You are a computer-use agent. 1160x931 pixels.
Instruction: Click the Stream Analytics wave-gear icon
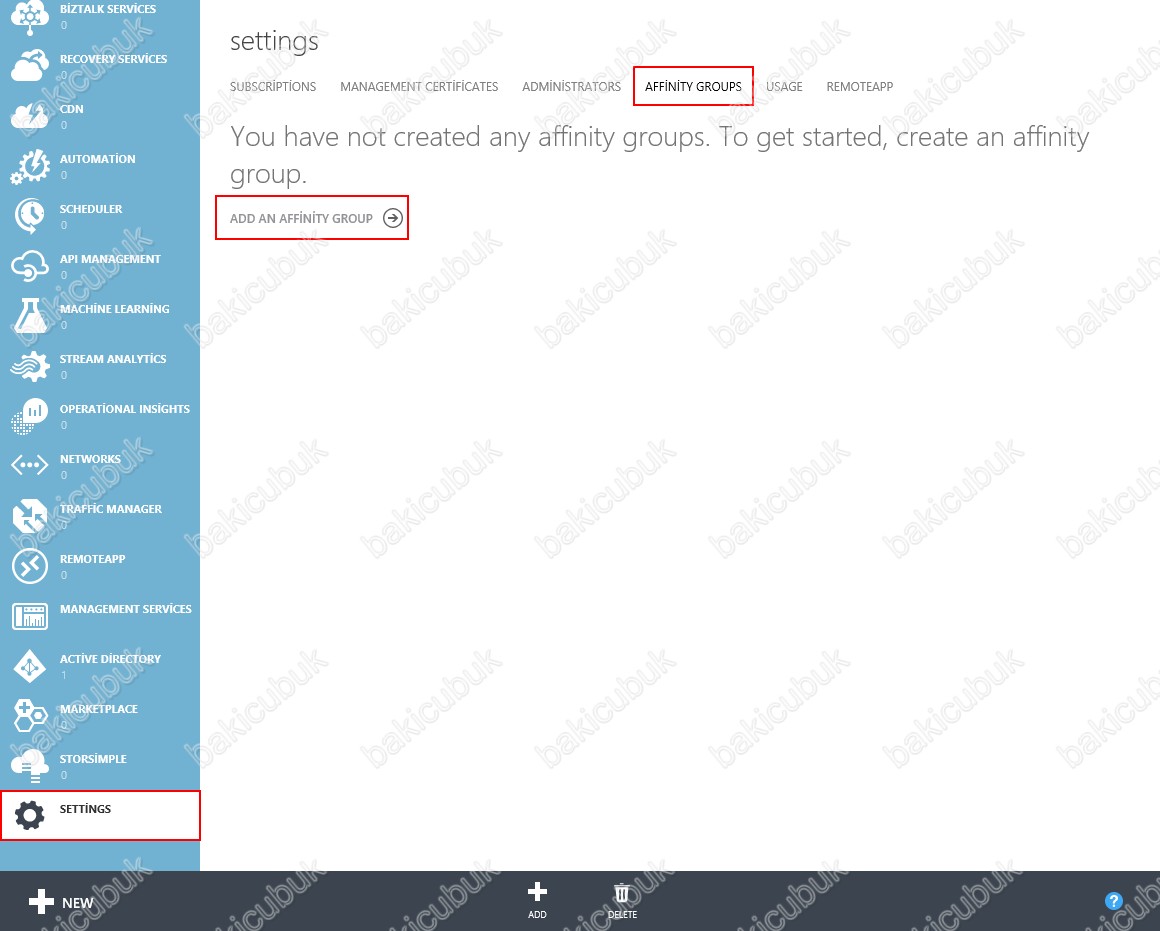(x=30, y=366)
